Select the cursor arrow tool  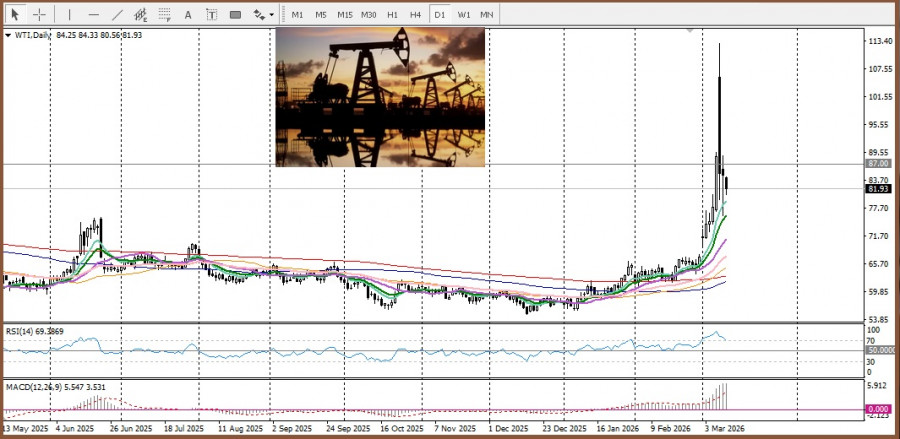point(15,15)
